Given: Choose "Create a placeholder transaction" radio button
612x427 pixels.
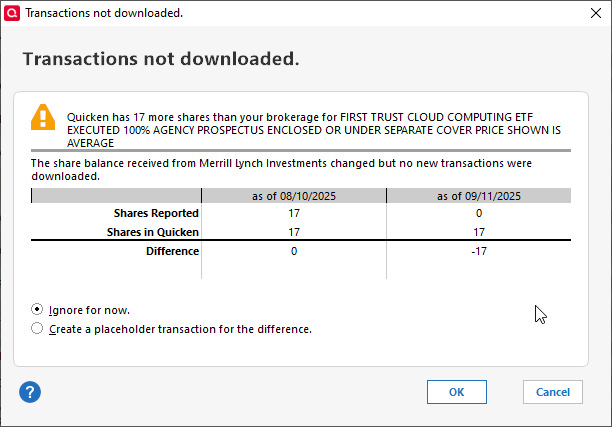Looking at the screenshot, I should point(38,328).
